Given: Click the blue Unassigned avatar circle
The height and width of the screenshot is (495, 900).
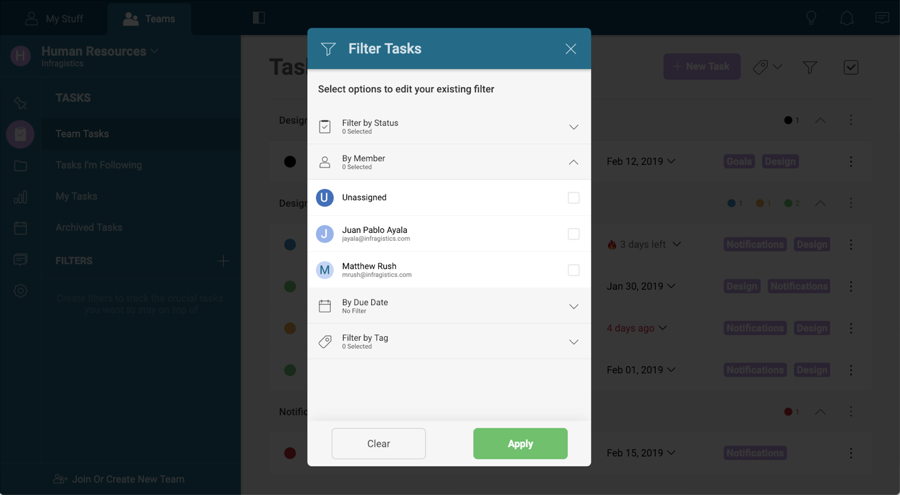Looking at the screenshot, I should click(325, 198).
